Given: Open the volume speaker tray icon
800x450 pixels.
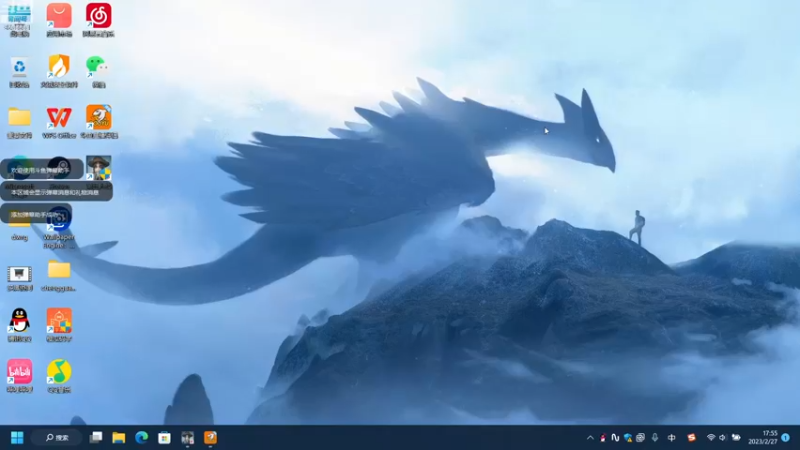Looking at the screenshot, I should coord(722,438).
